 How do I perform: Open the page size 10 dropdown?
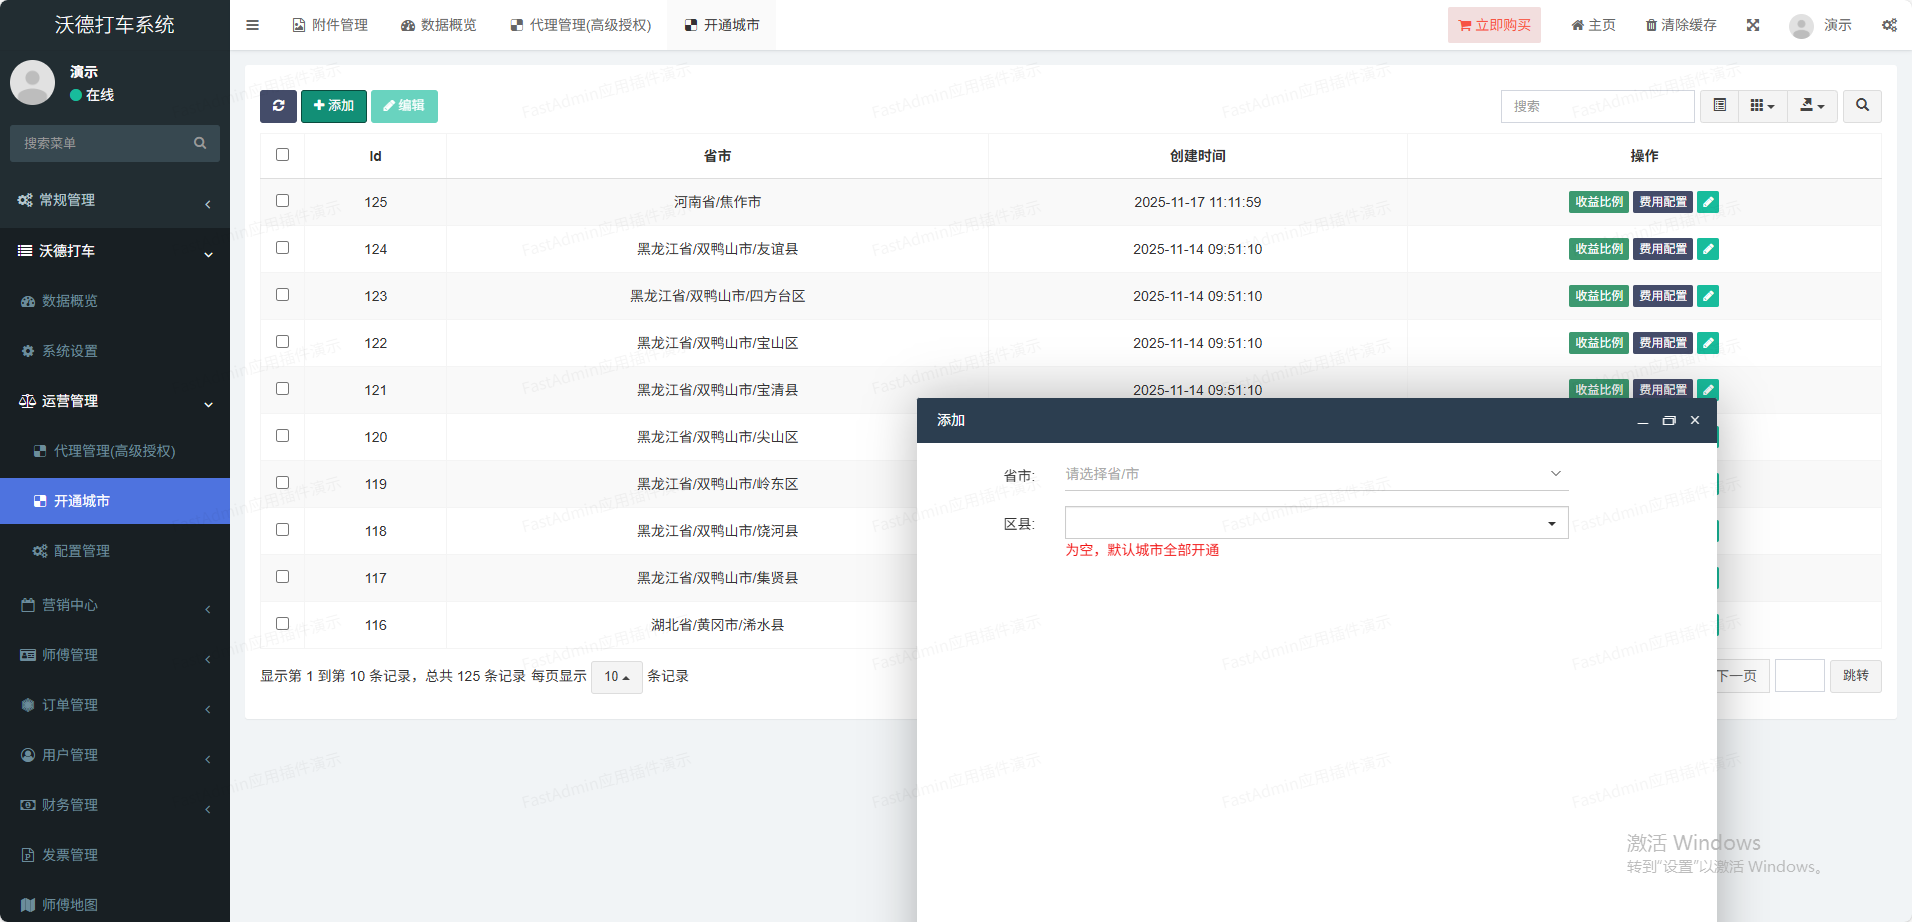616,677
